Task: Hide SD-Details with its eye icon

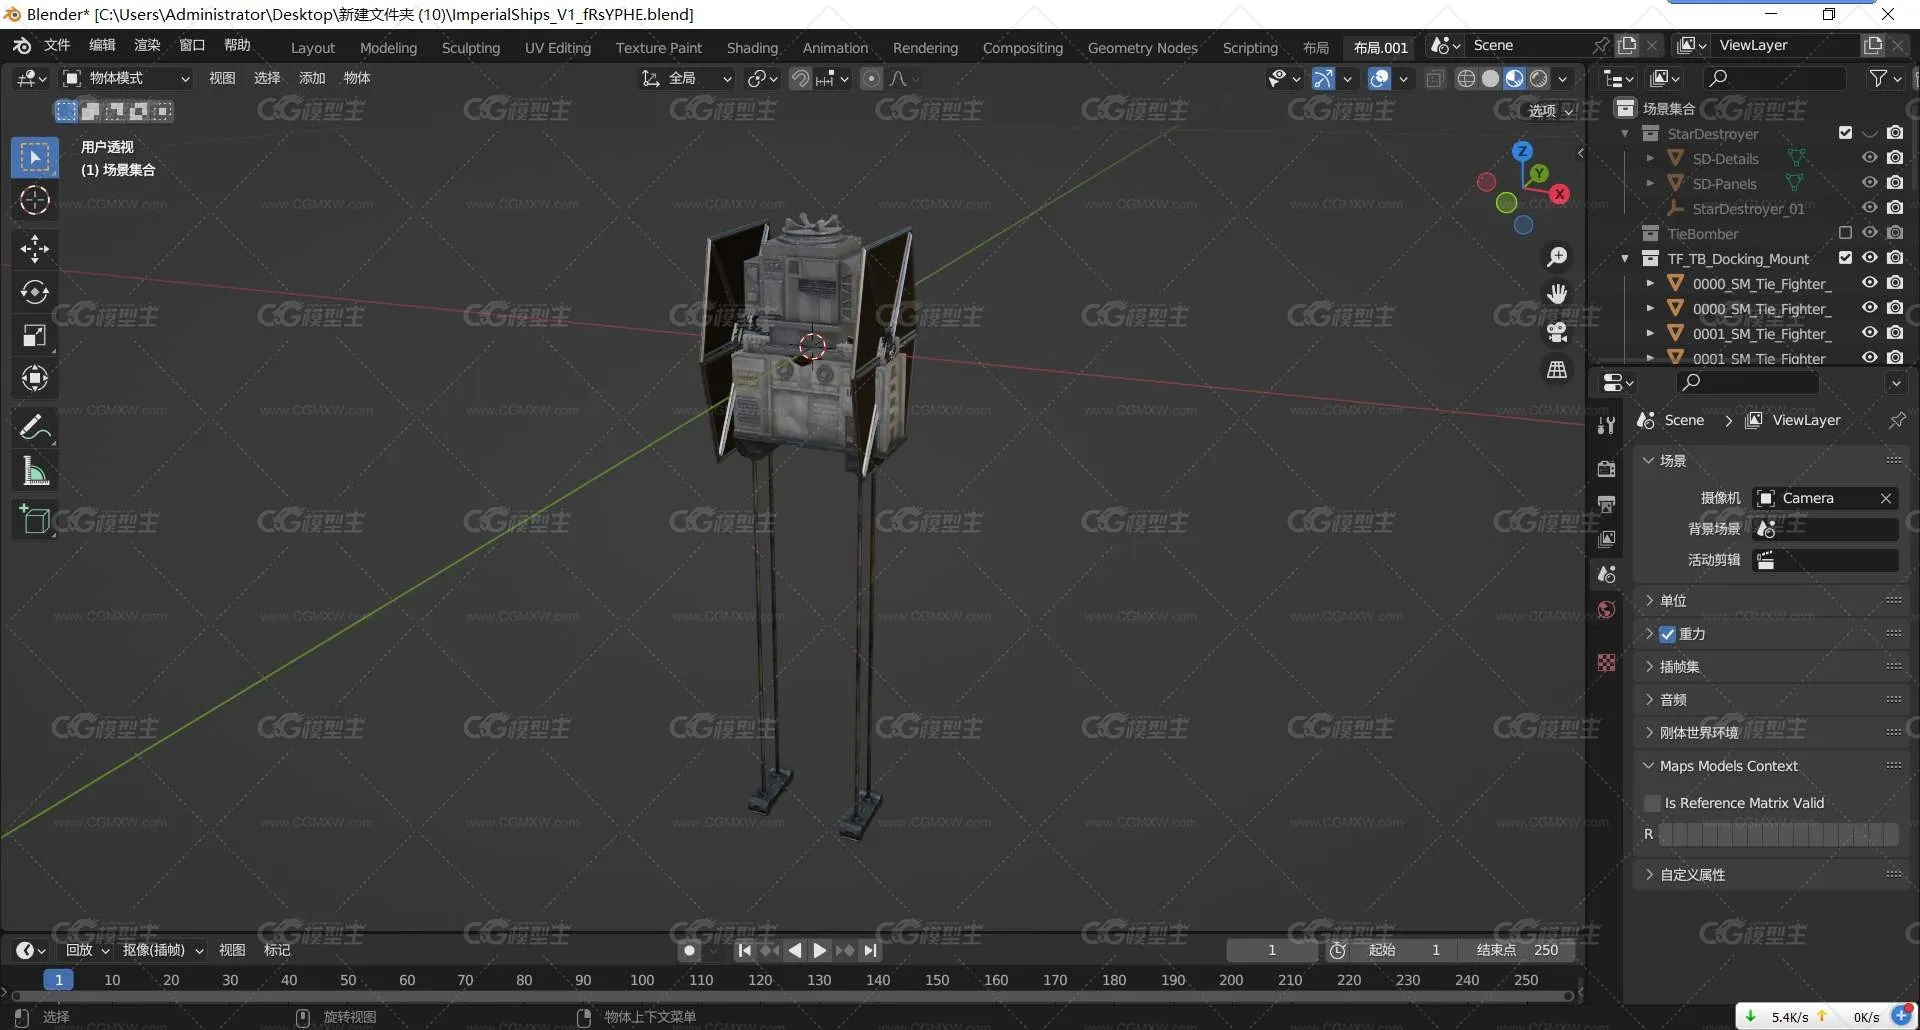Action: click(x=1869, y=158)
